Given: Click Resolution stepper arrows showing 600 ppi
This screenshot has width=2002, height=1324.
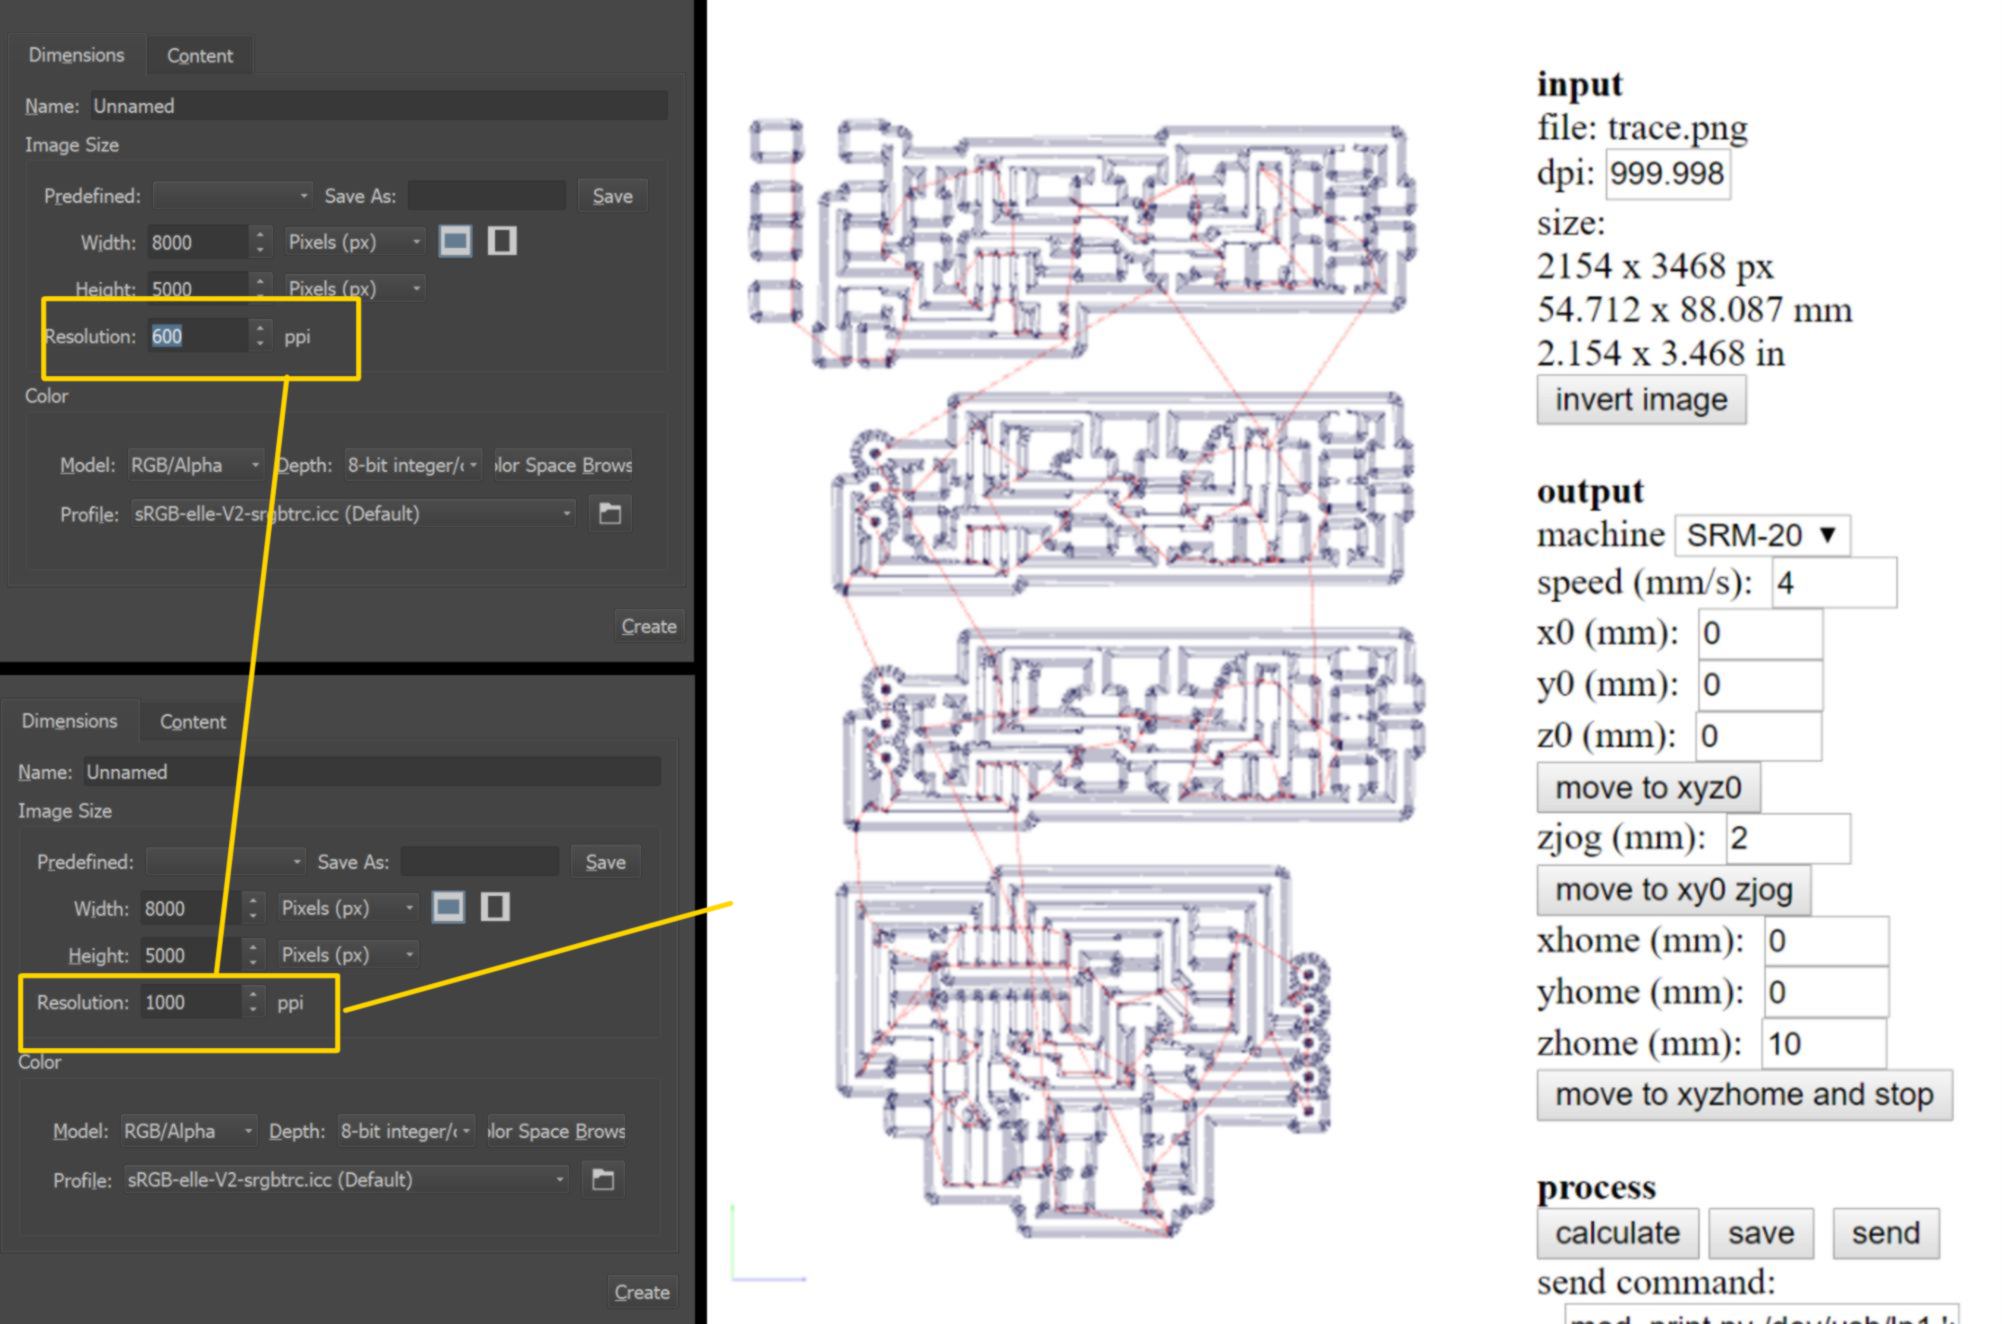Looking at the screenshot, I should point(260,336).
